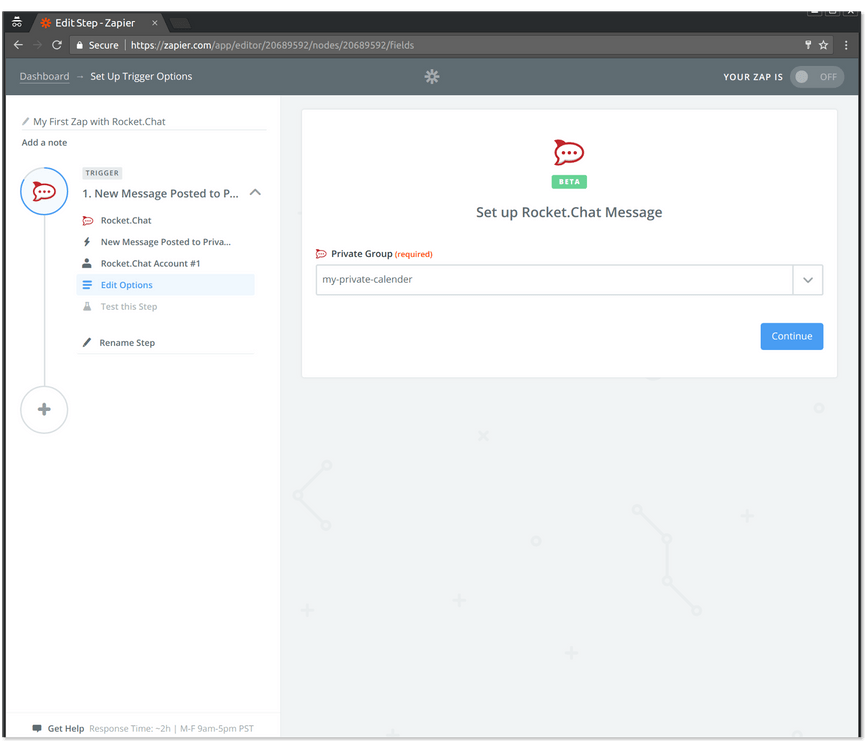Click the Continue button
This screenshot has width=865, height=750.
pyautogui.click(x=792, y=336)
